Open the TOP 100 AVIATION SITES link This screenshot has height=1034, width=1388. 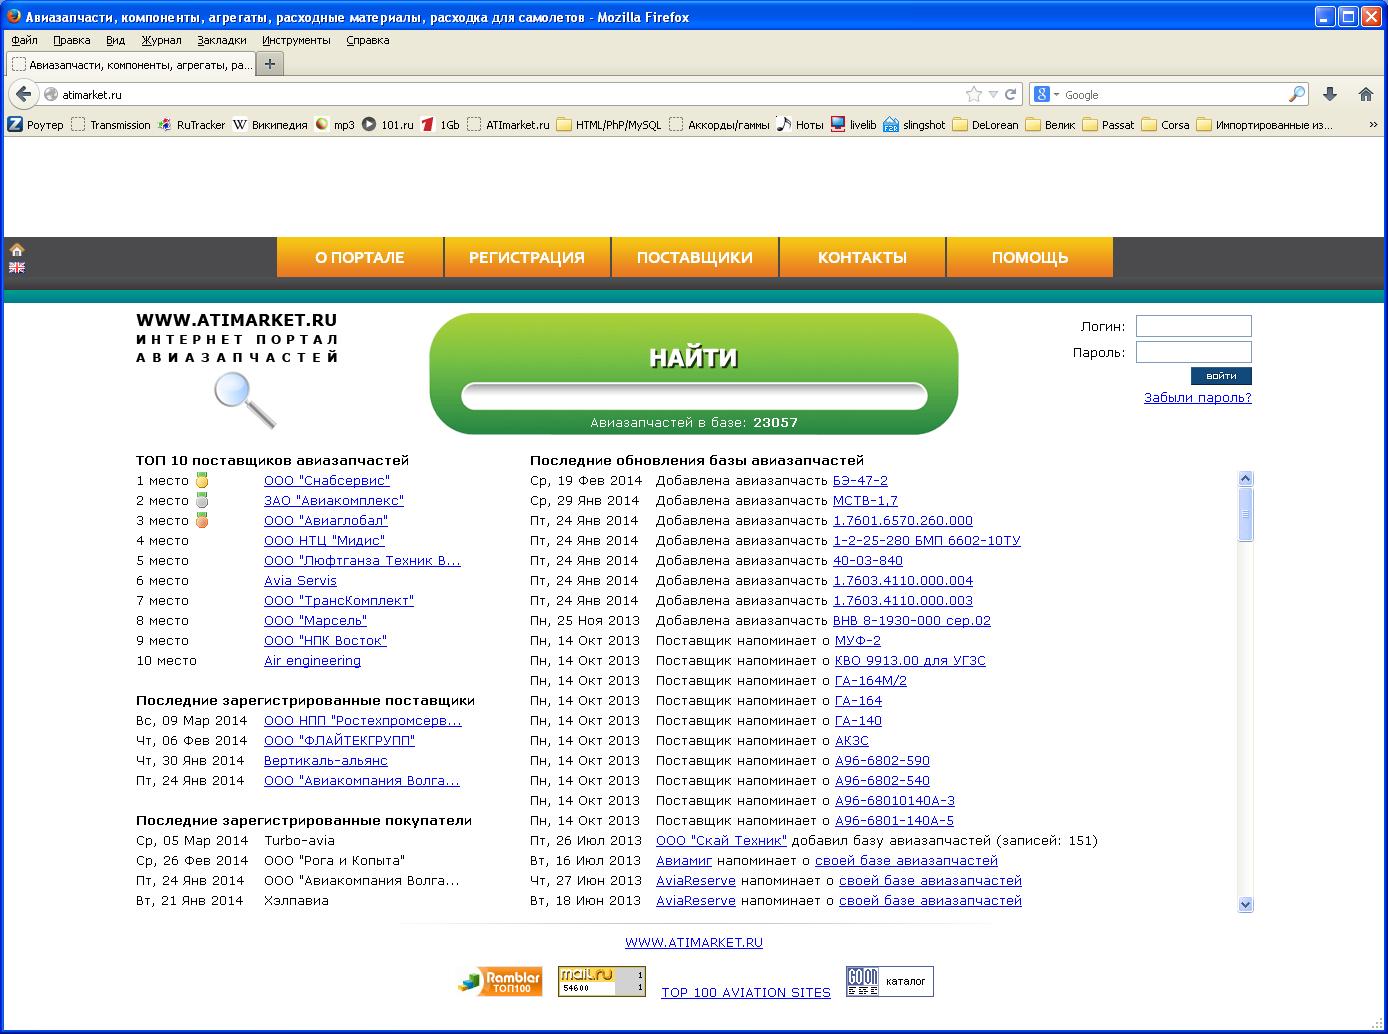coord(746,993)
